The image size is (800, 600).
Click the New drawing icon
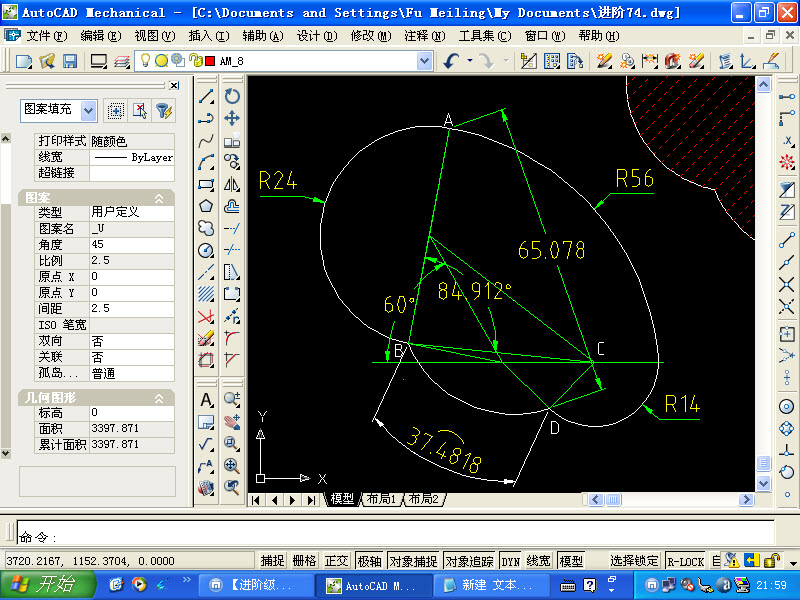(x=24, y=61)
